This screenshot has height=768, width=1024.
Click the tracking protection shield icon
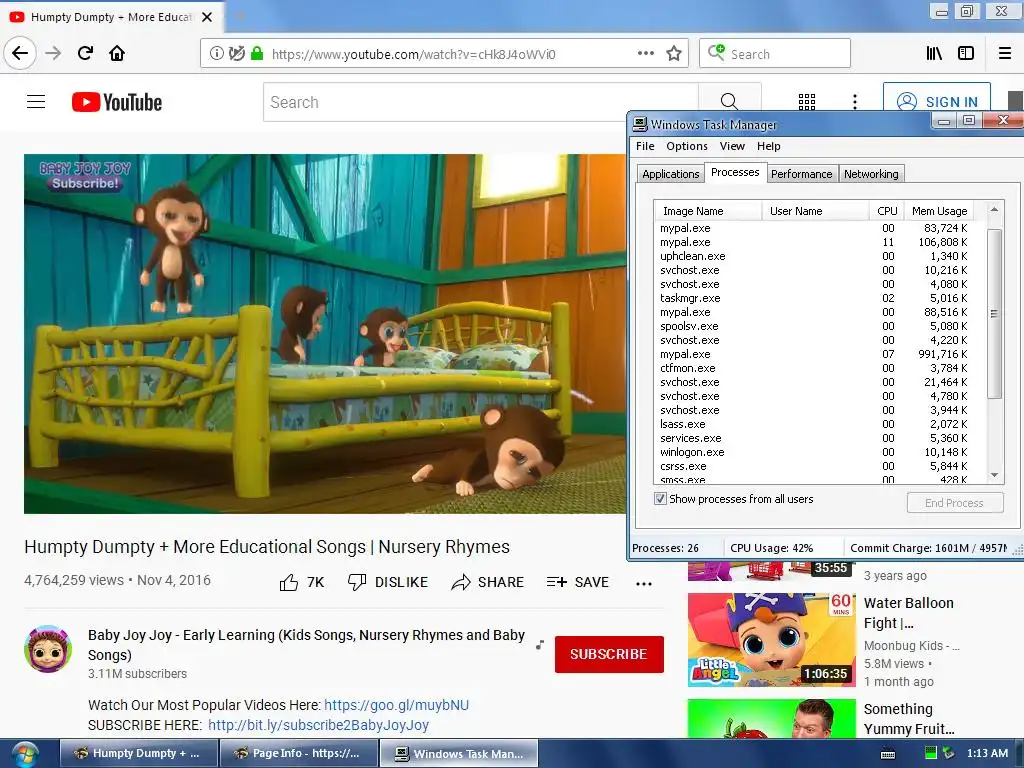click(x=237, y=54)
